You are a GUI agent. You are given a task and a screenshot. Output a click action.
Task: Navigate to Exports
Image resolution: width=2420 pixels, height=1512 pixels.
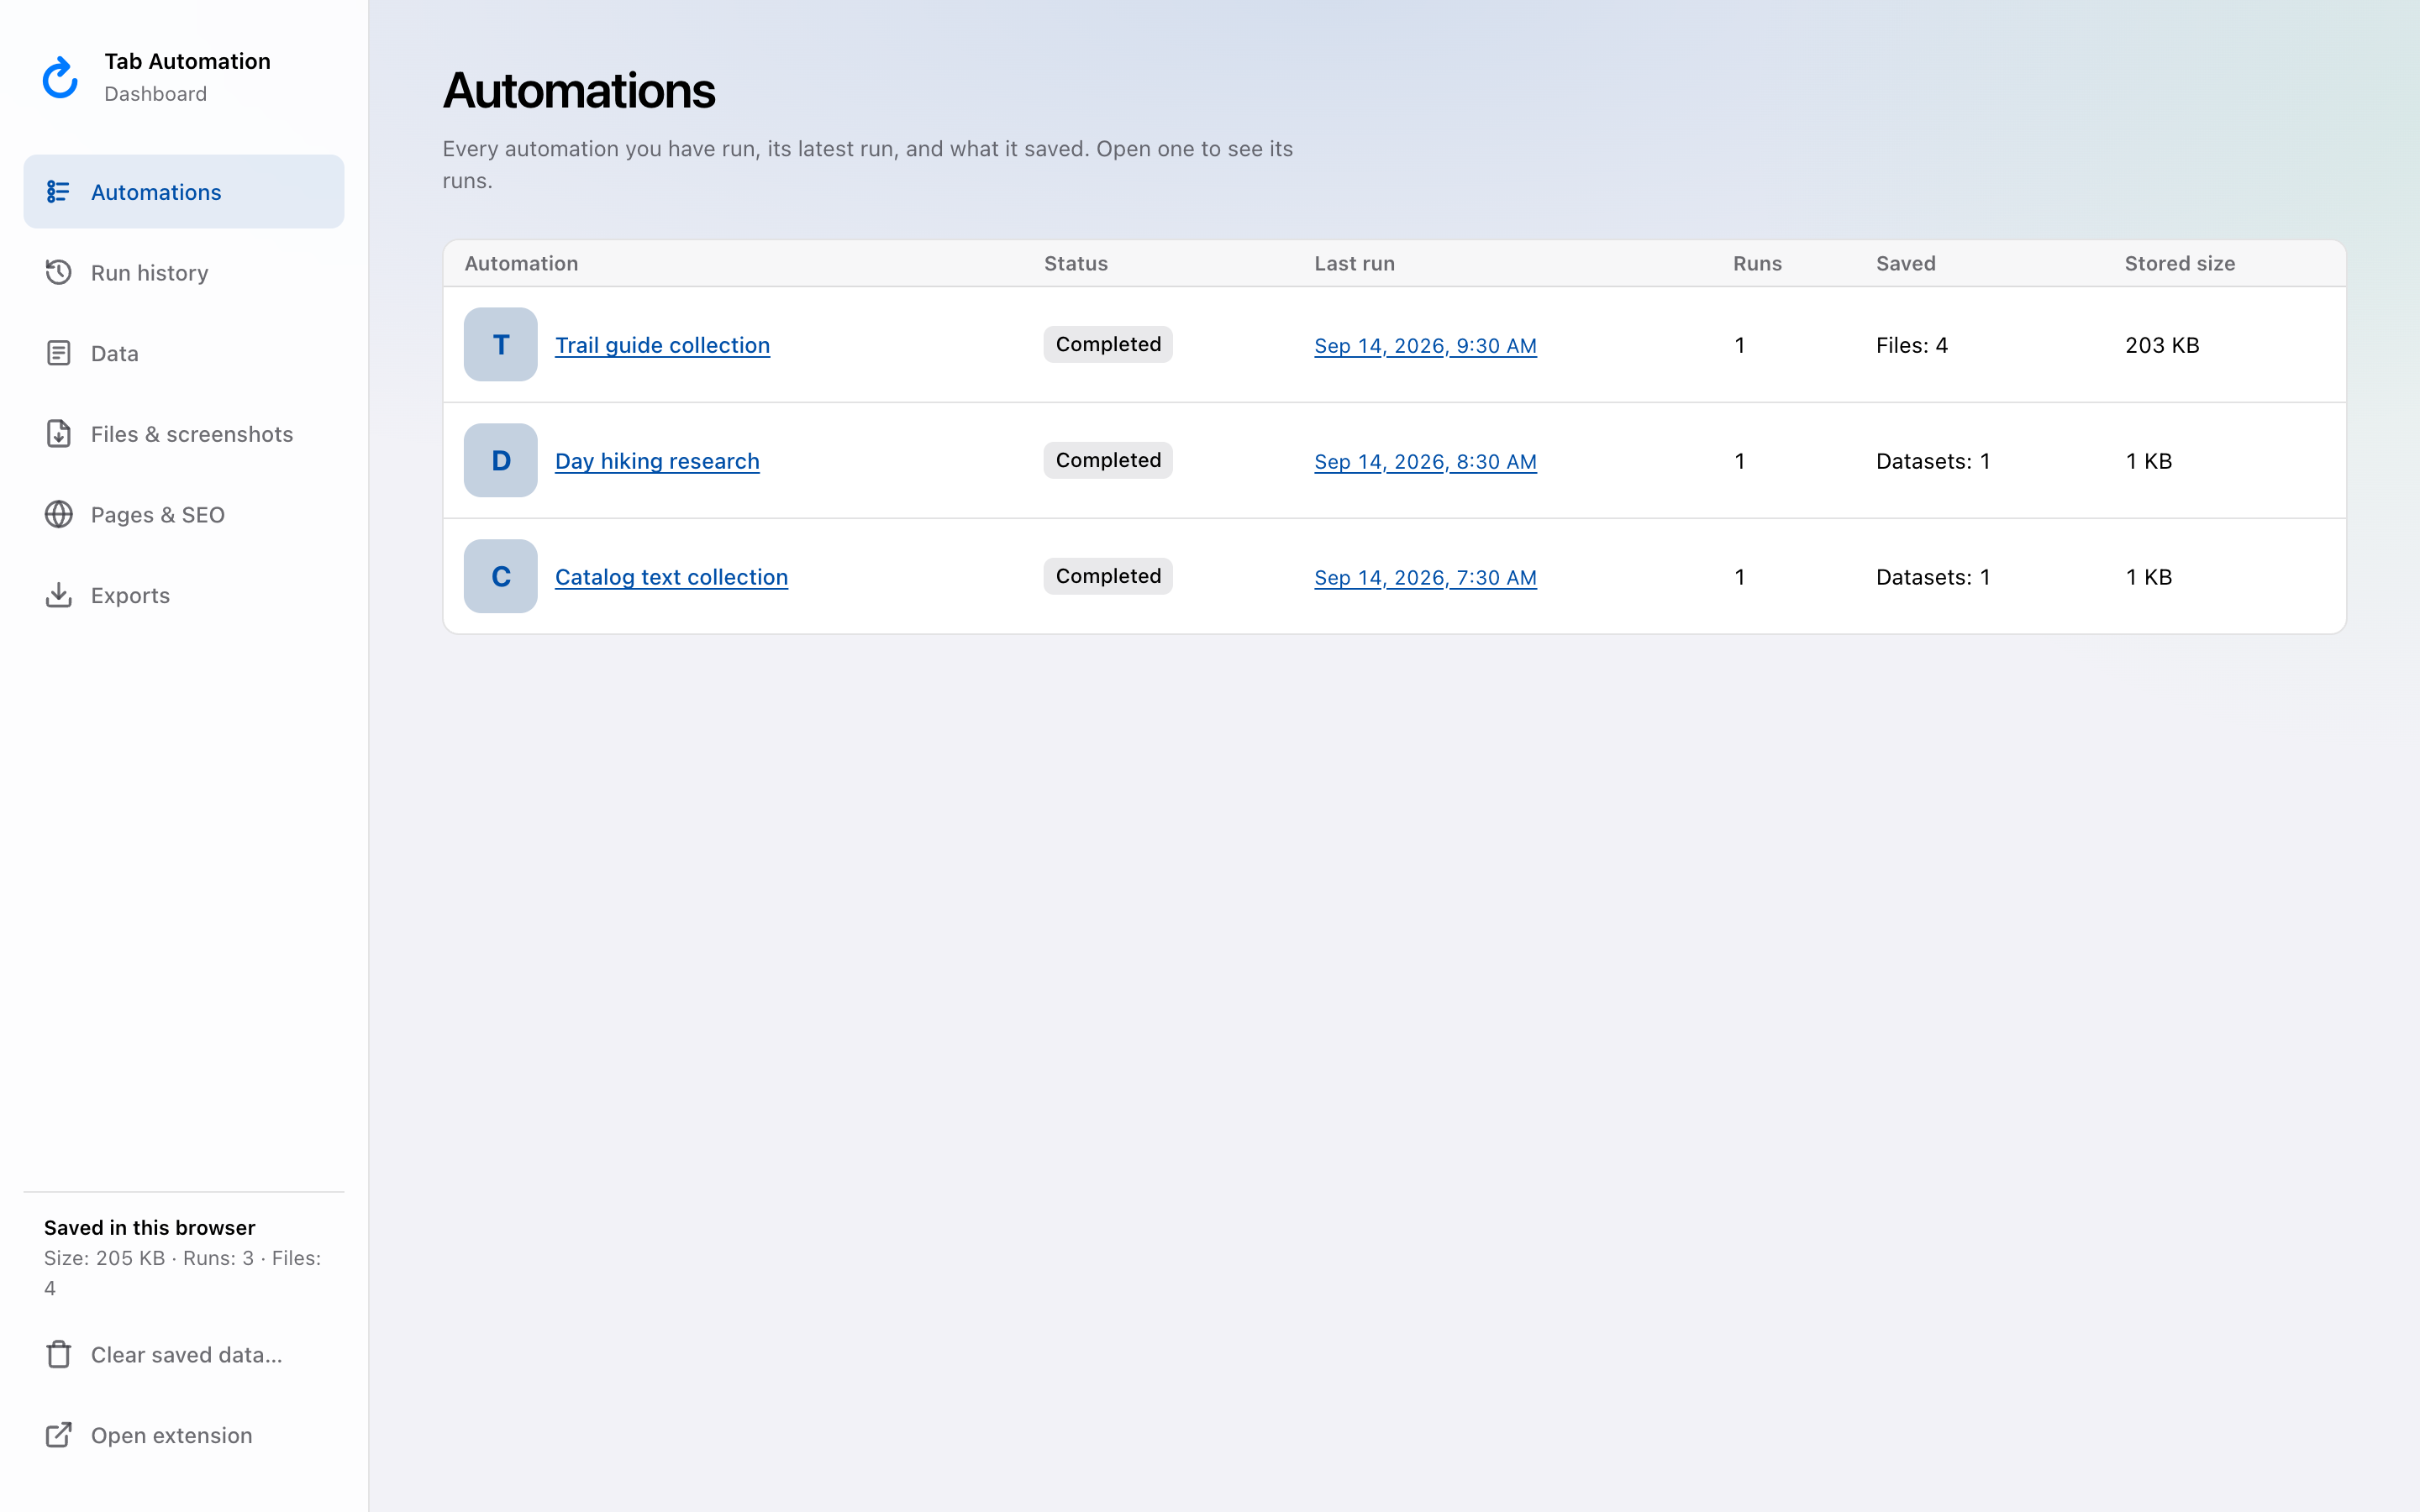pos(184,595)
